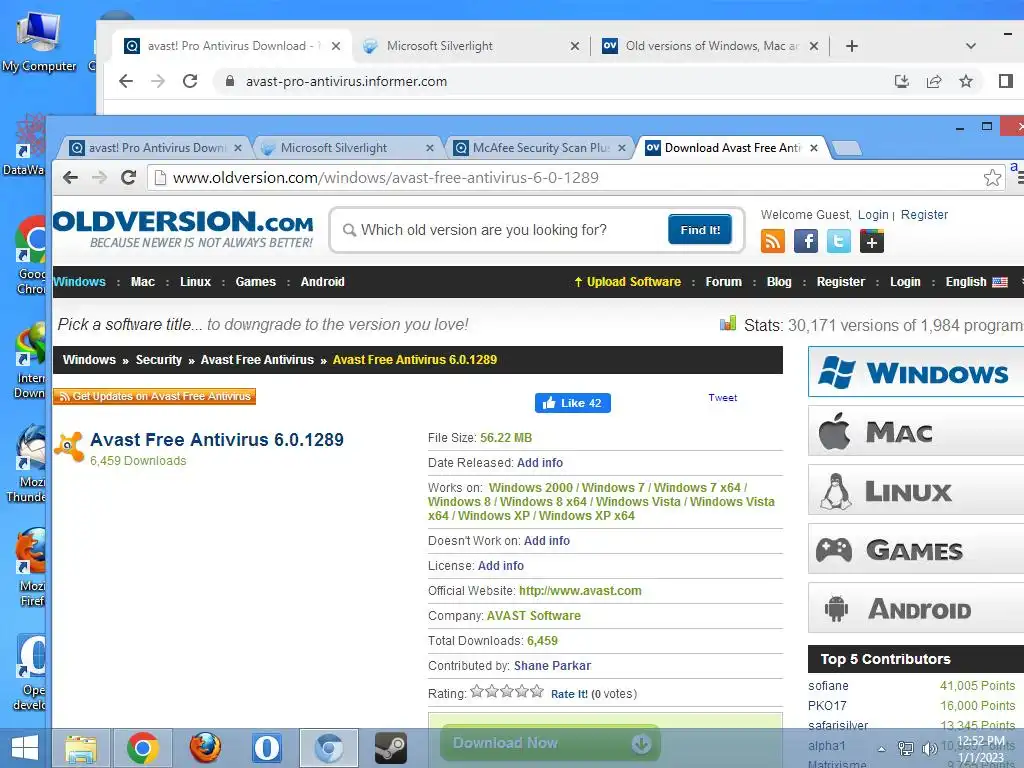Click Rate It! link

point(569,694)
